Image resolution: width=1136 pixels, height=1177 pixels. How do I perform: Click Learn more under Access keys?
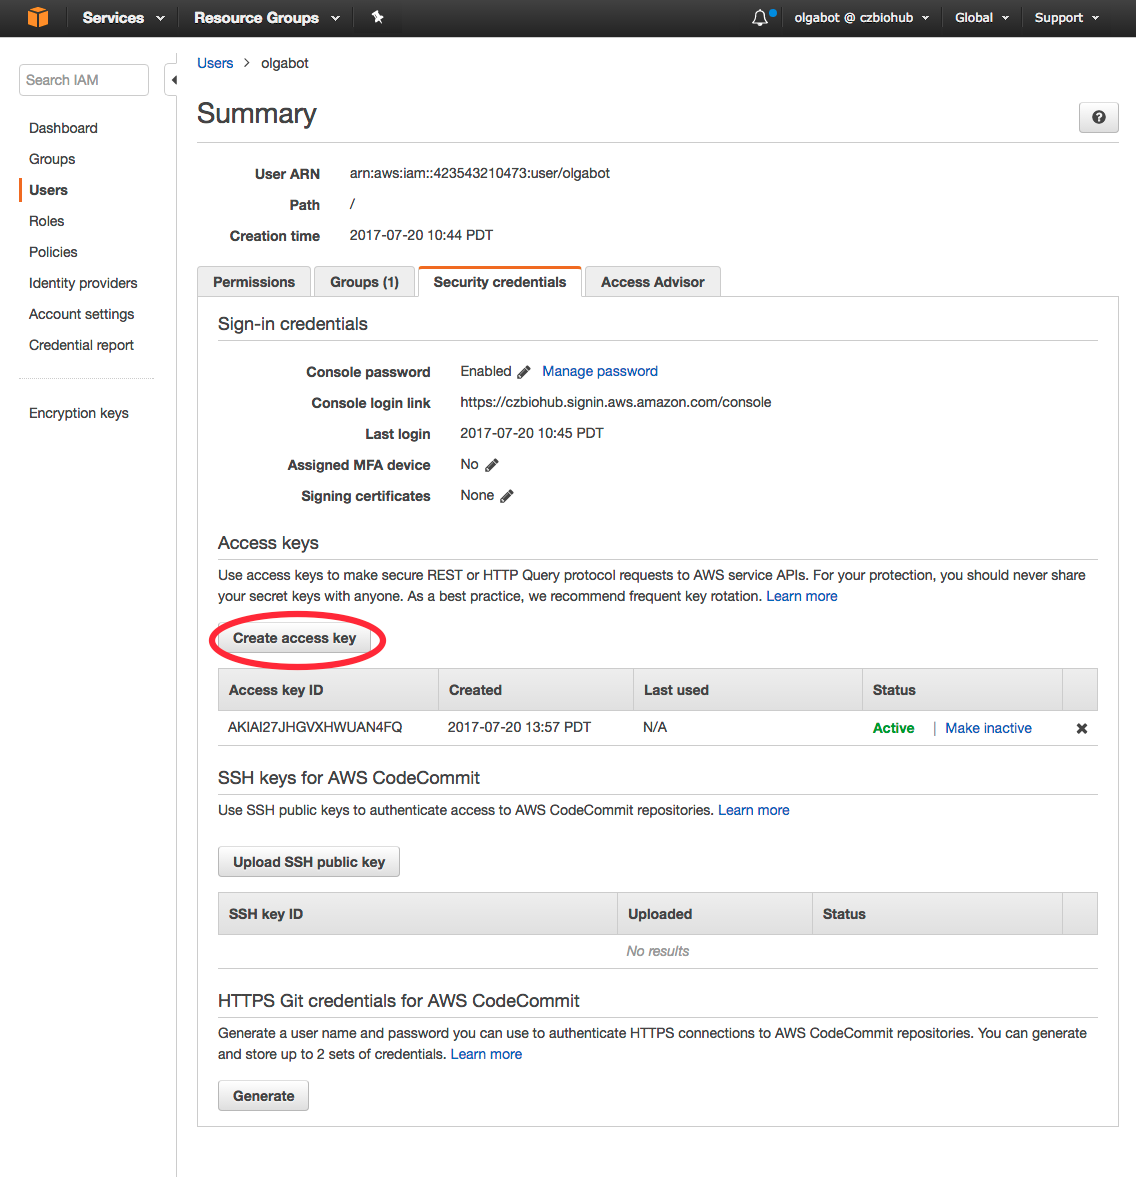tap(801, 596)
